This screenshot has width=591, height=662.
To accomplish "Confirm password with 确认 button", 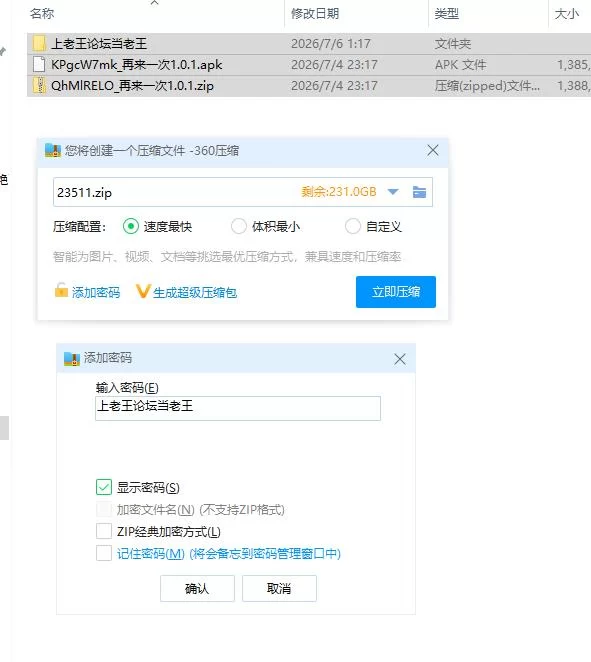I will coord(197,588).
